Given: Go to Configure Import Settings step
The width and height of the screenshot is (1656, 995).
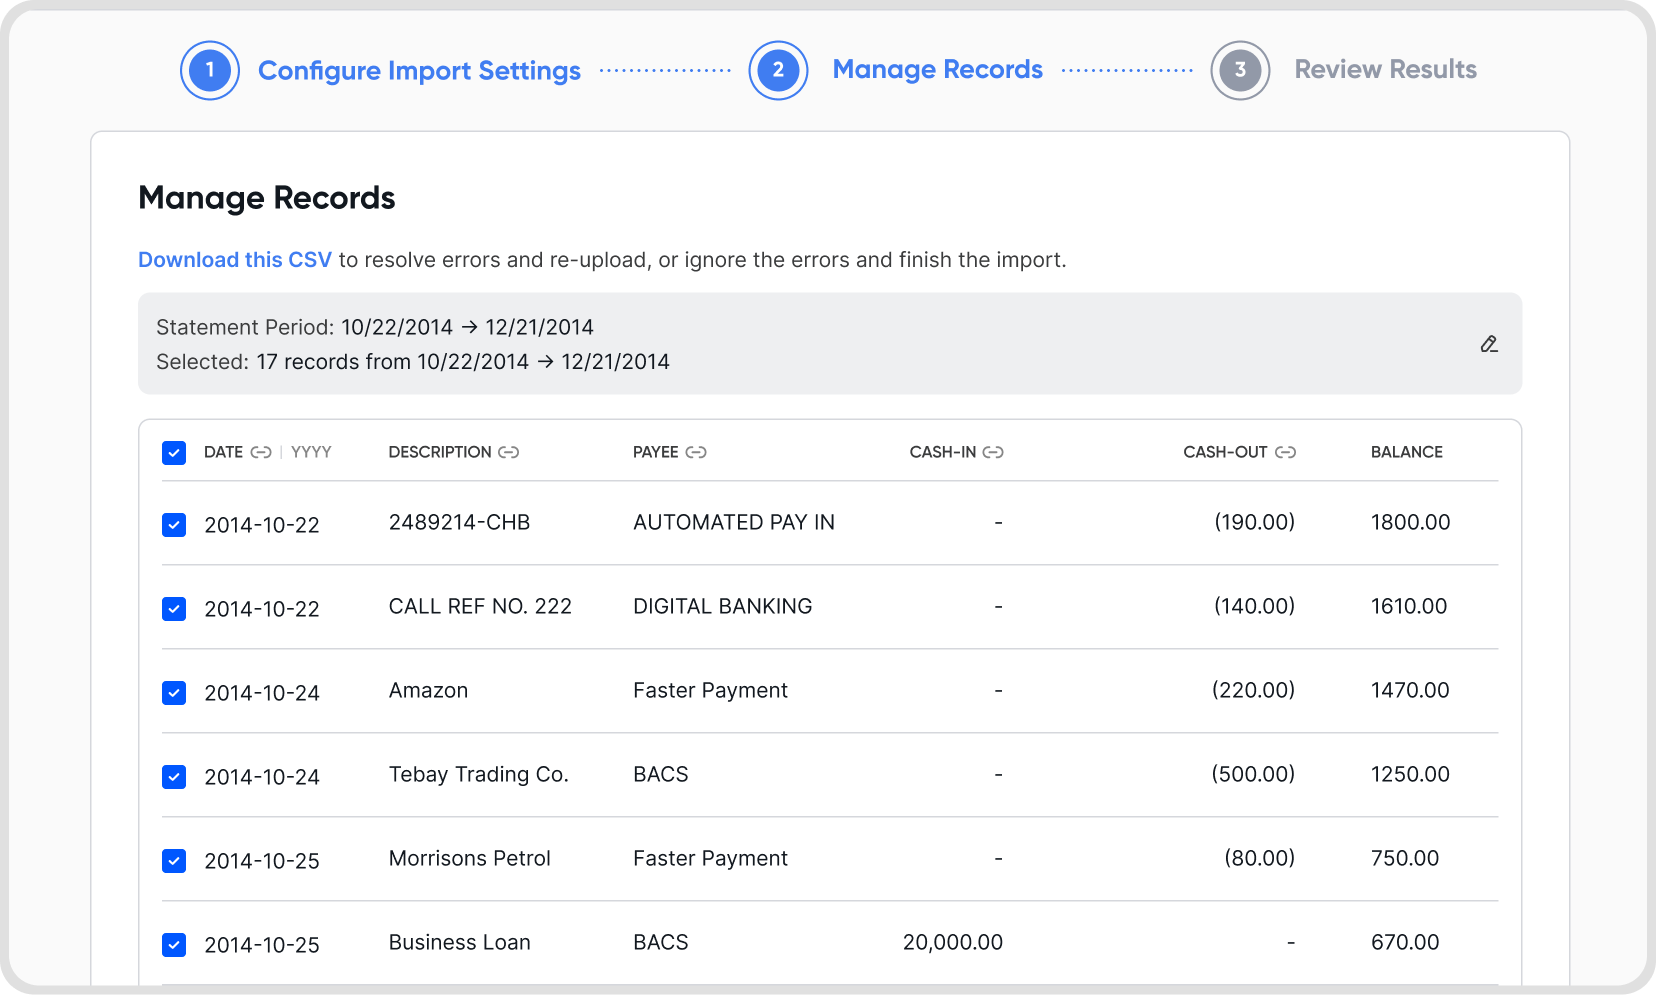Looking at the screenshot, I should coord(419,71).
